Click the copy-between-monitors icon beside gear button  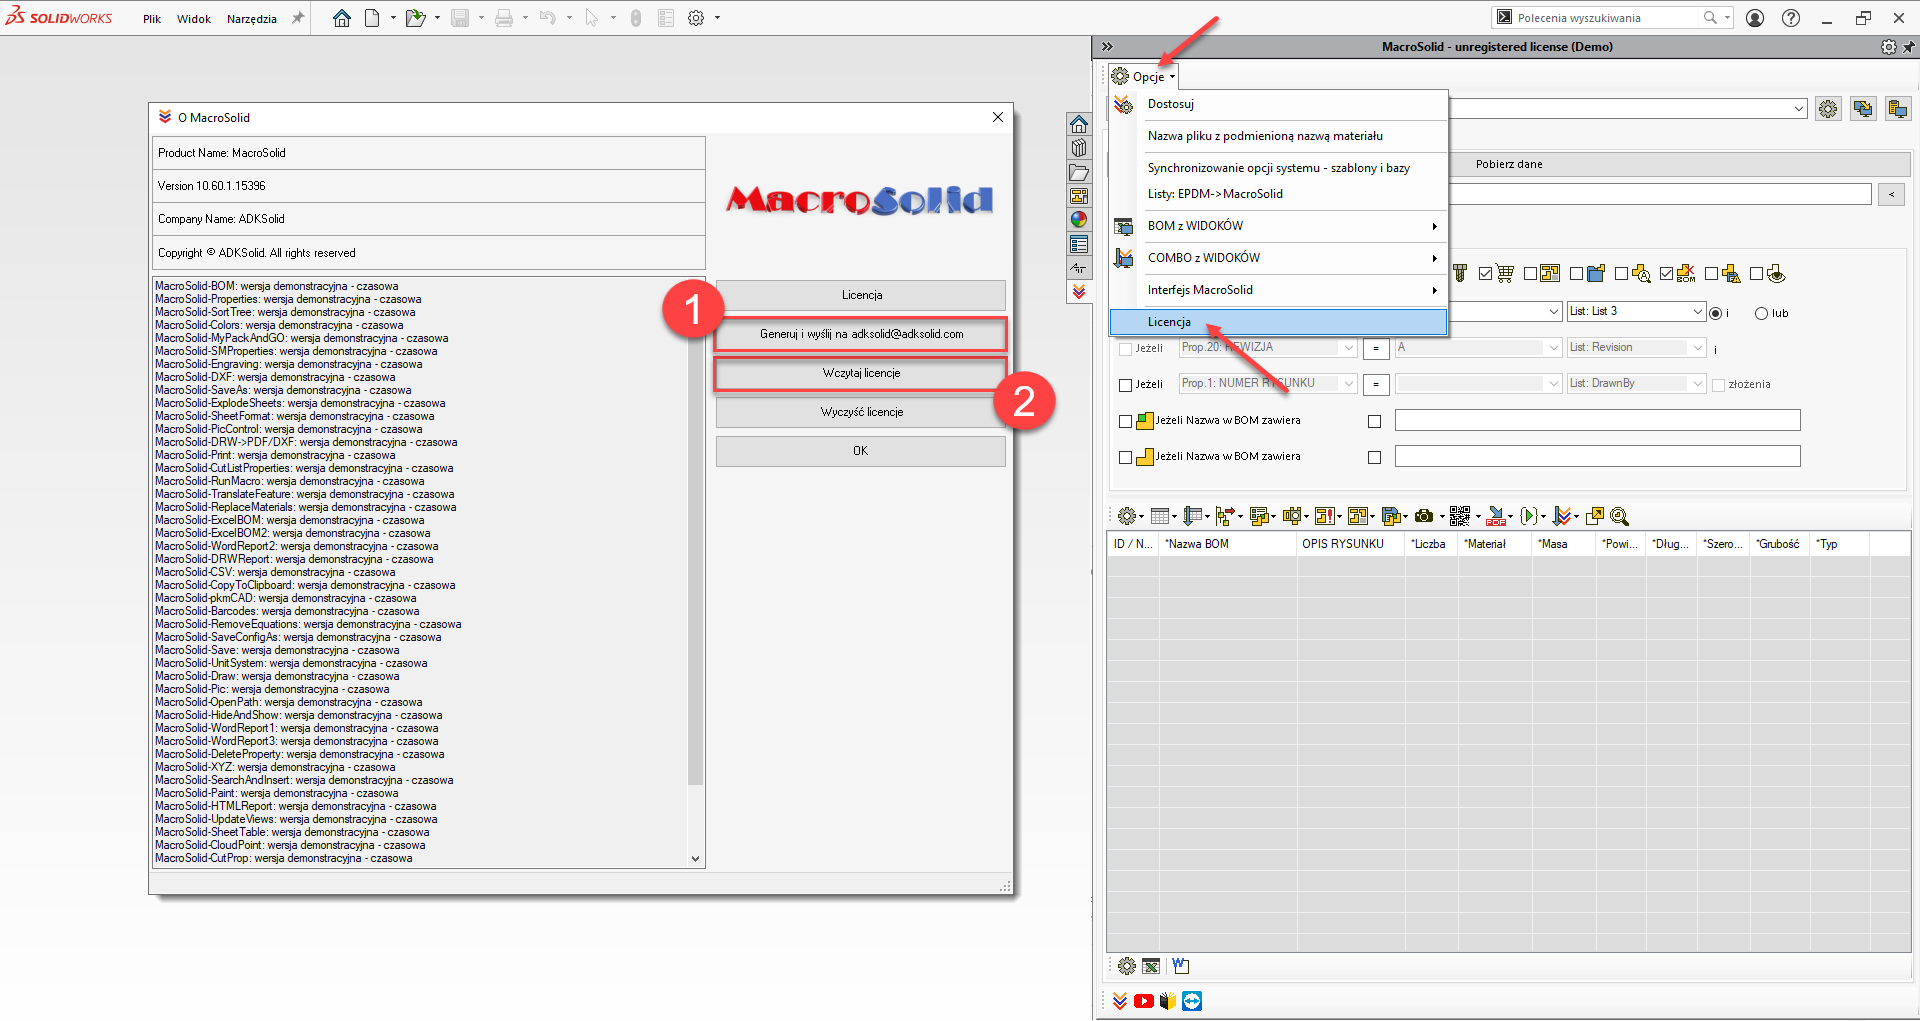[1863, 109]
